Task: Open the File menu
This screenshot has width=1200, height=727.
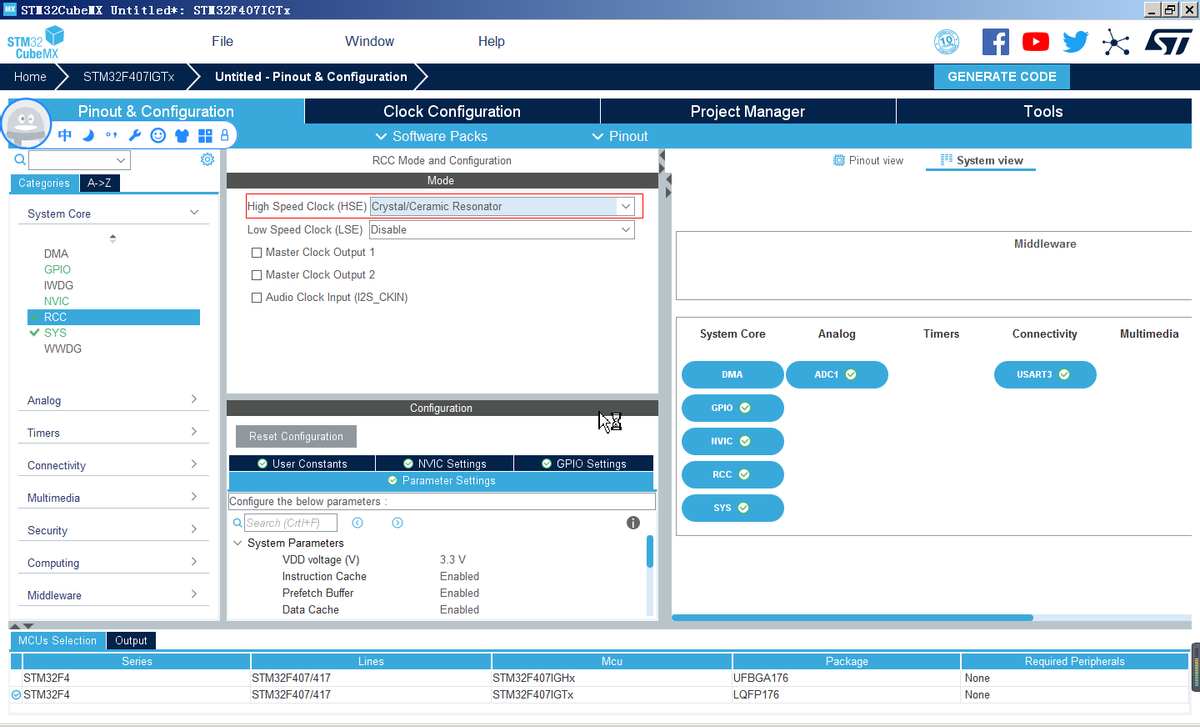Action: pos(222,41)
